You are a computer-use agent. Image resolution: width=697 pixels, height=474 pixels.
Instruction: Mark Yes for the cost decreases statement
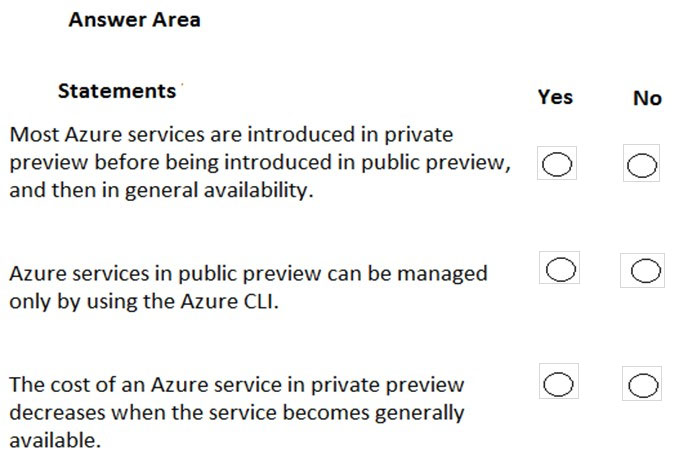tap(559, 382)
